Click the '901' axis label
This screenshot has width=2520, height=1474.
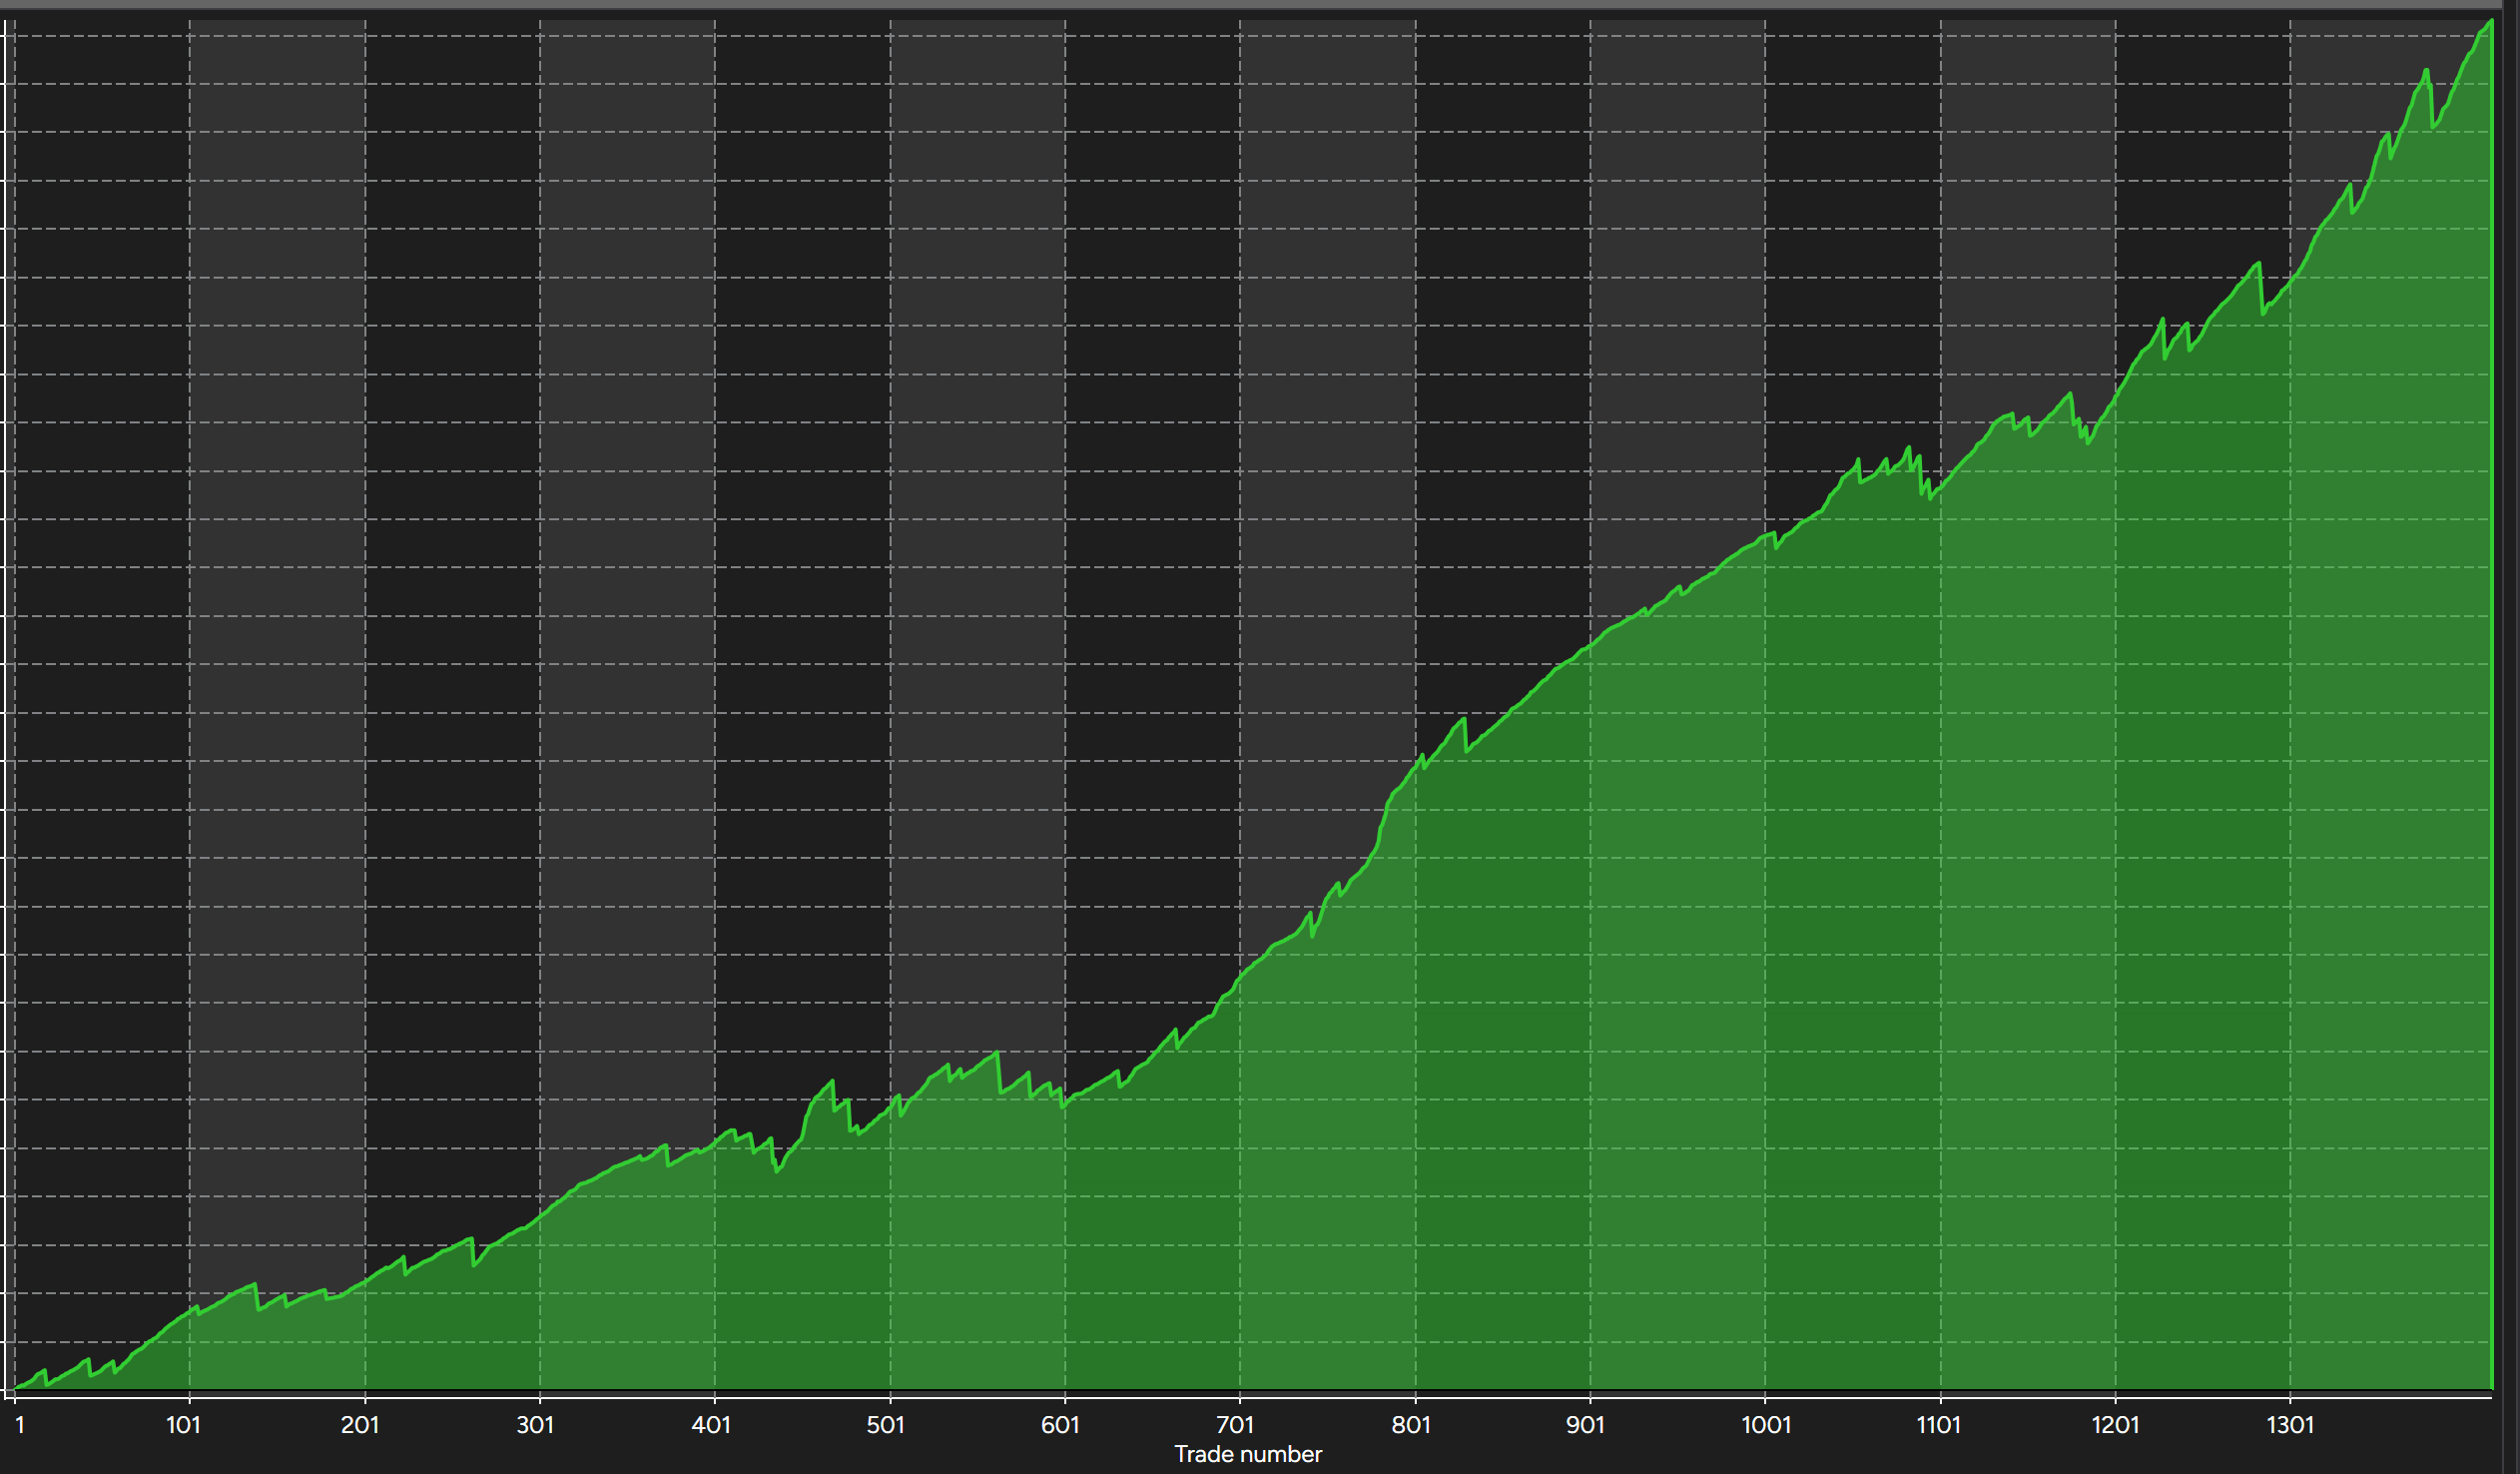click(x=1585, y=1425)
